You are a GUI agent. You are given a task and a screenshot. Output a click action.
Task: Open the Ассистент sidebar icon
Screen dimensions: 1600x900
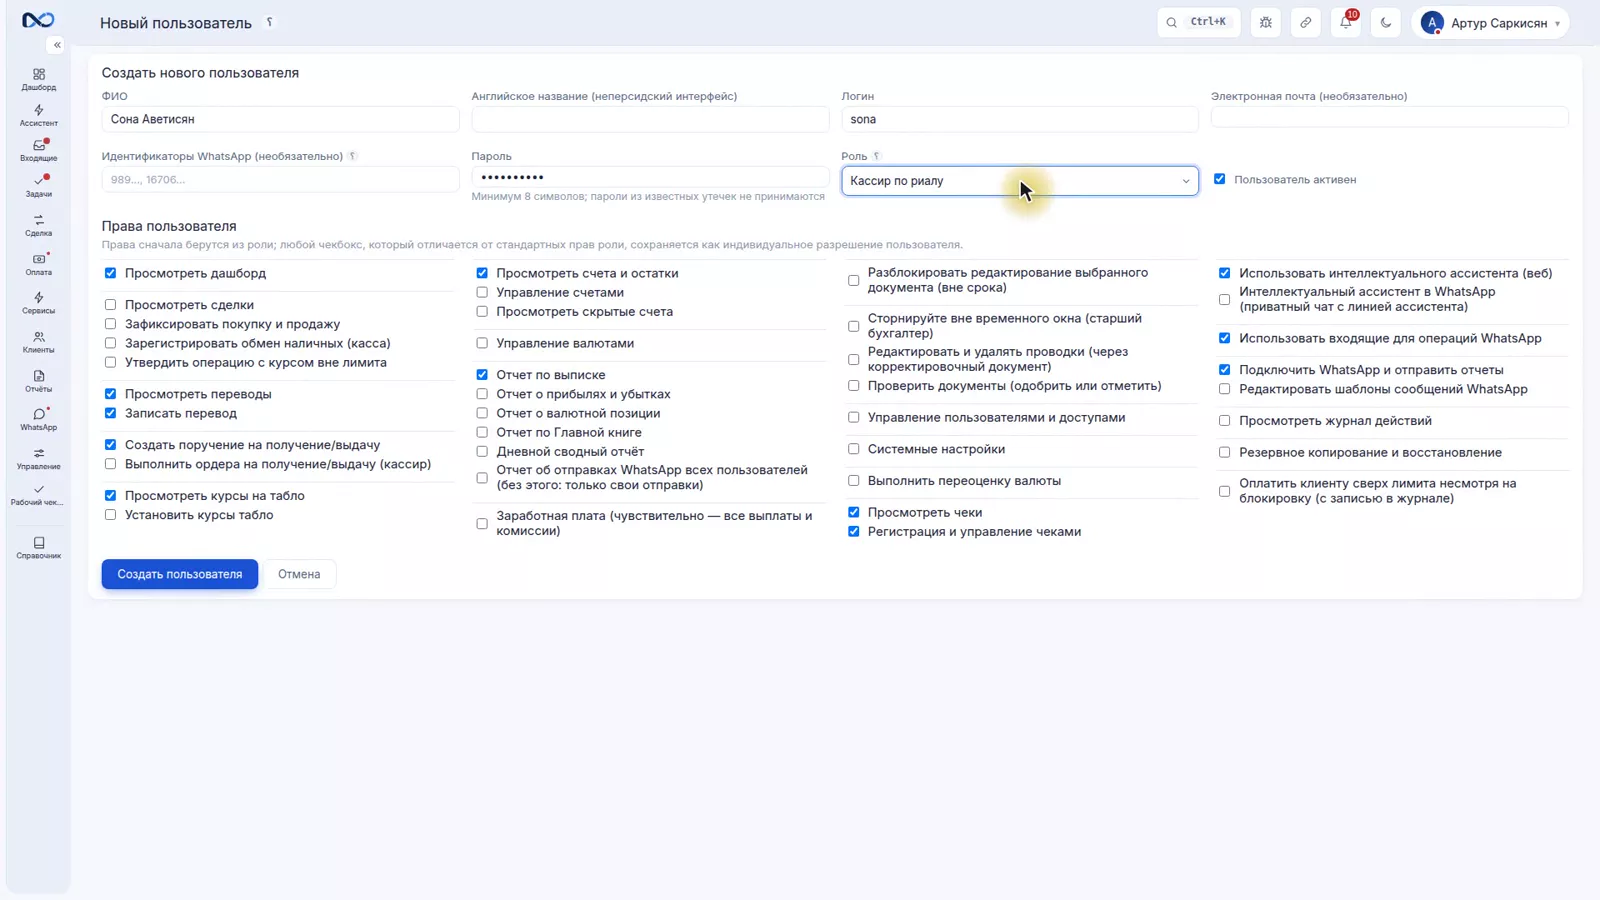(38, 115)
